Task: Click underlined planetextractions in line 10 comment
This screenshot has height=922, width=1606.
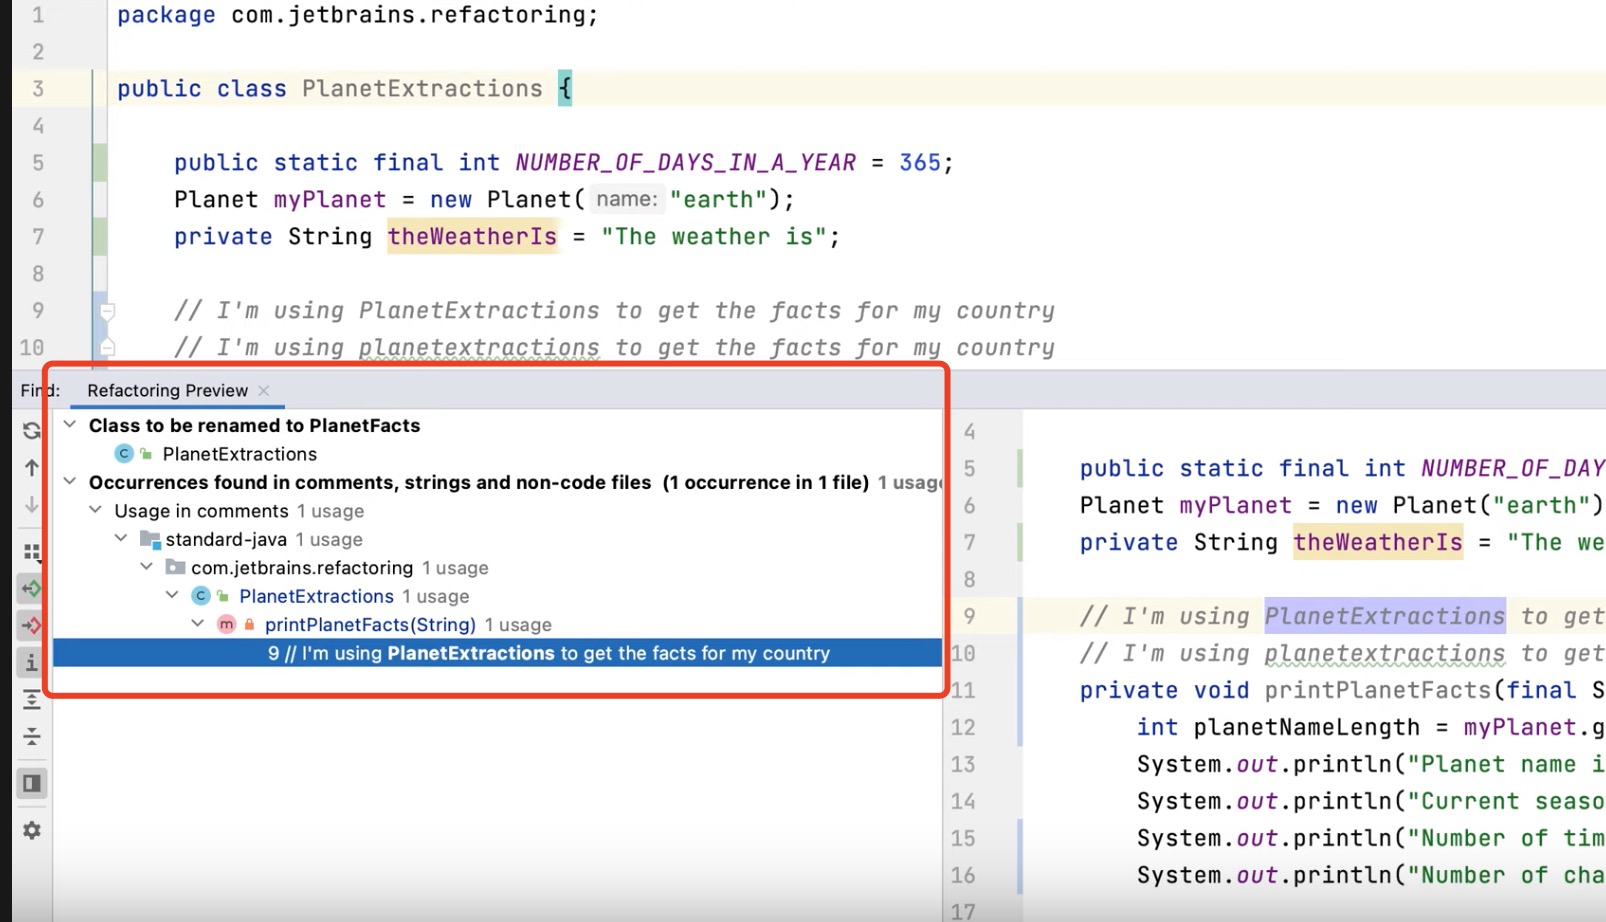Action: pos(479,347)
